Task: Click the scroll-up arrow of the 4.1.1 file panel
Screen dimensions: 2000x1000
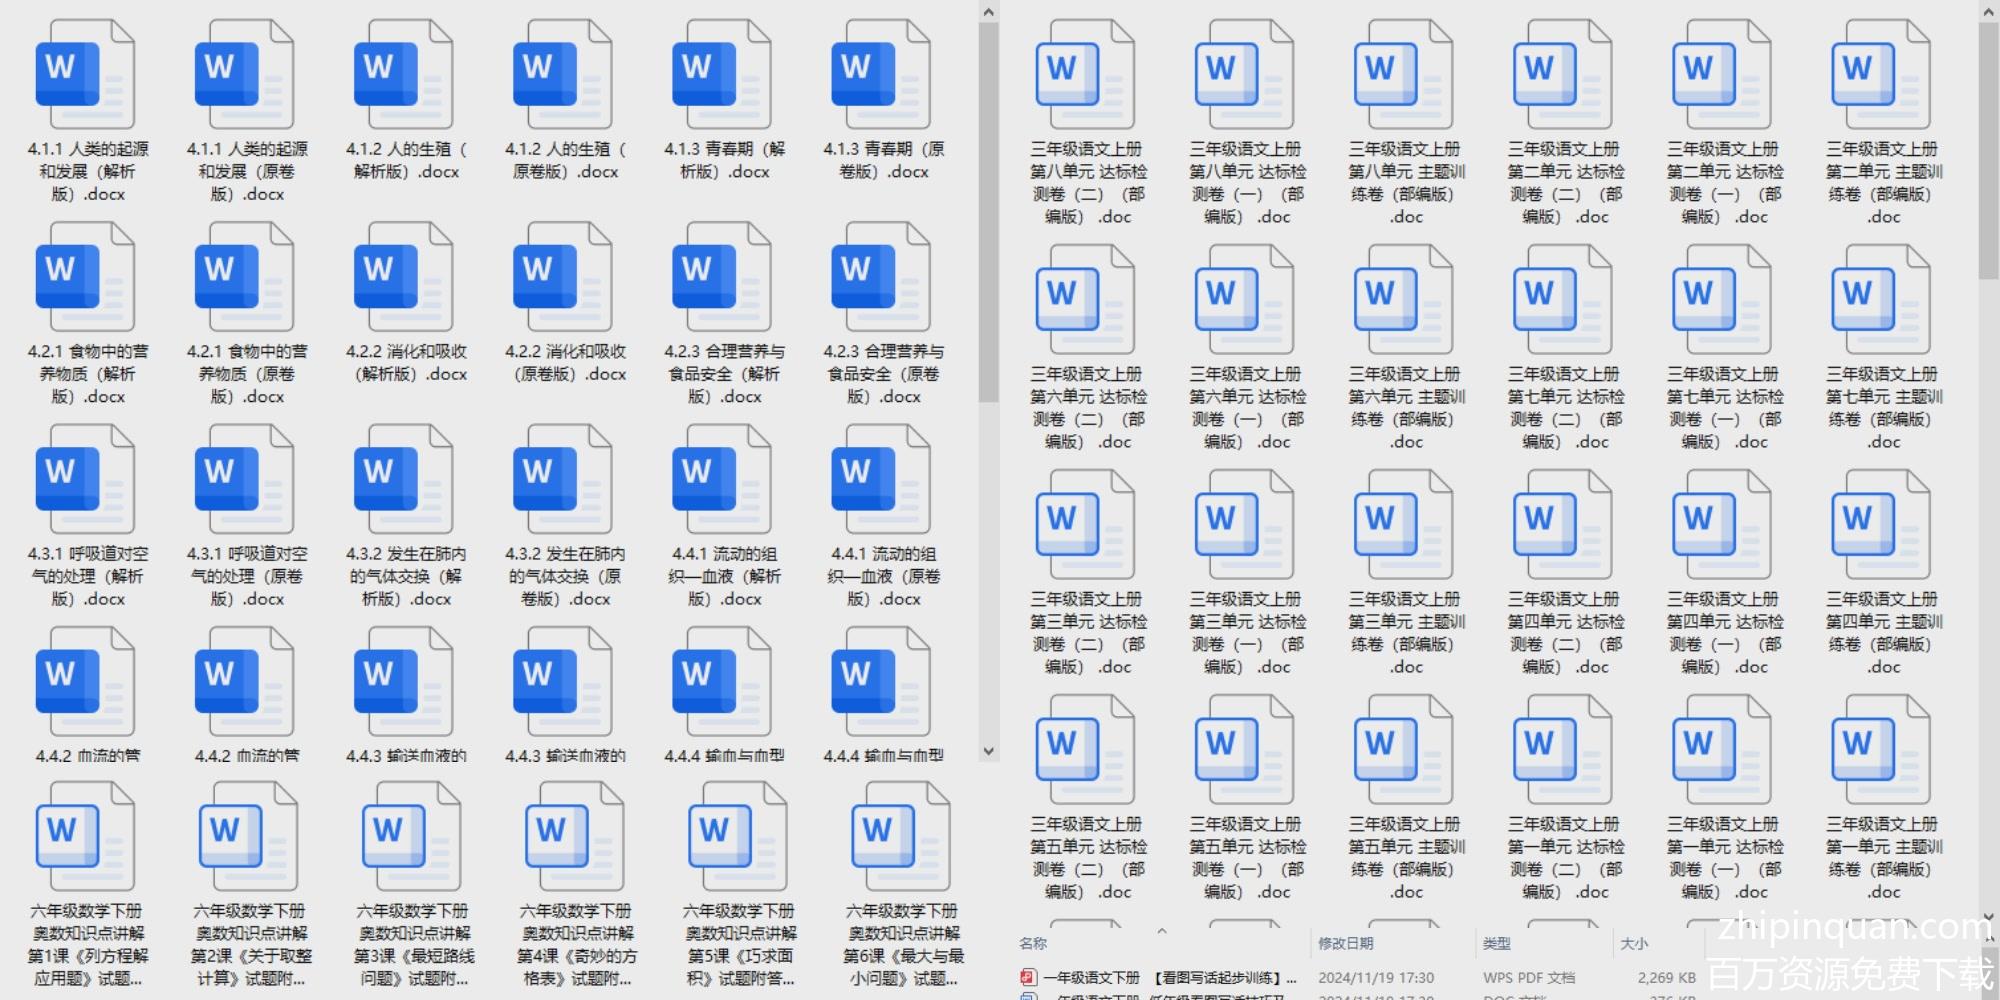Action: tap(988, 12)
